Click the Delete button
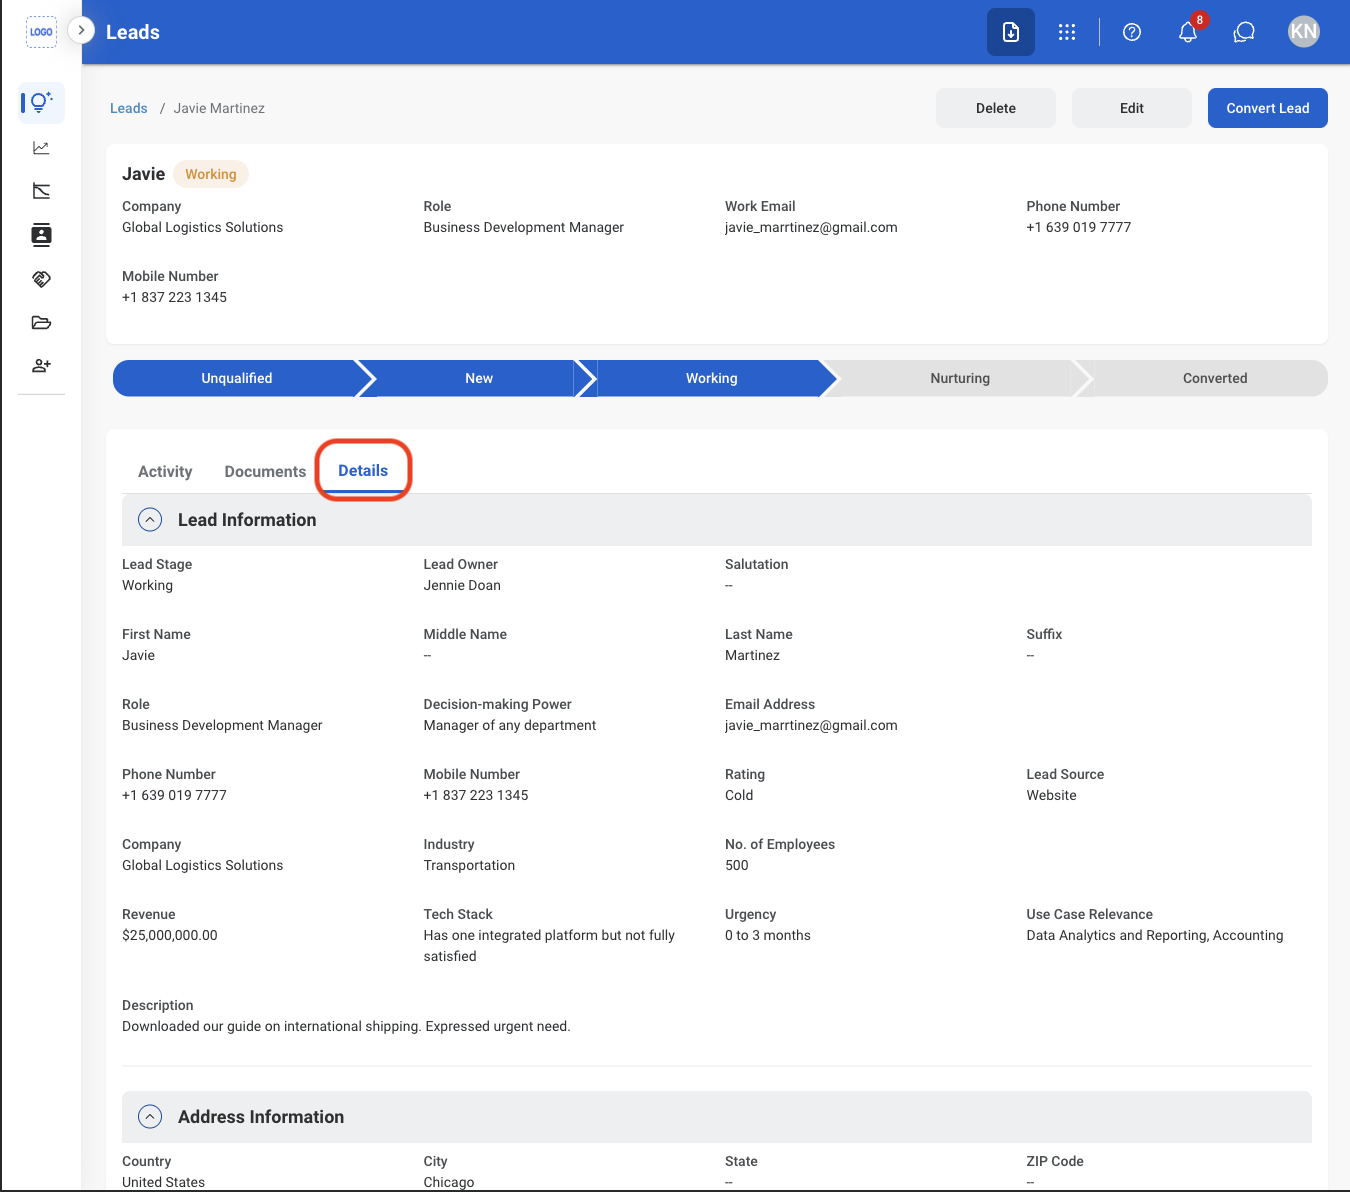This screenshot has height=1192, width=1350. (996, 108)
